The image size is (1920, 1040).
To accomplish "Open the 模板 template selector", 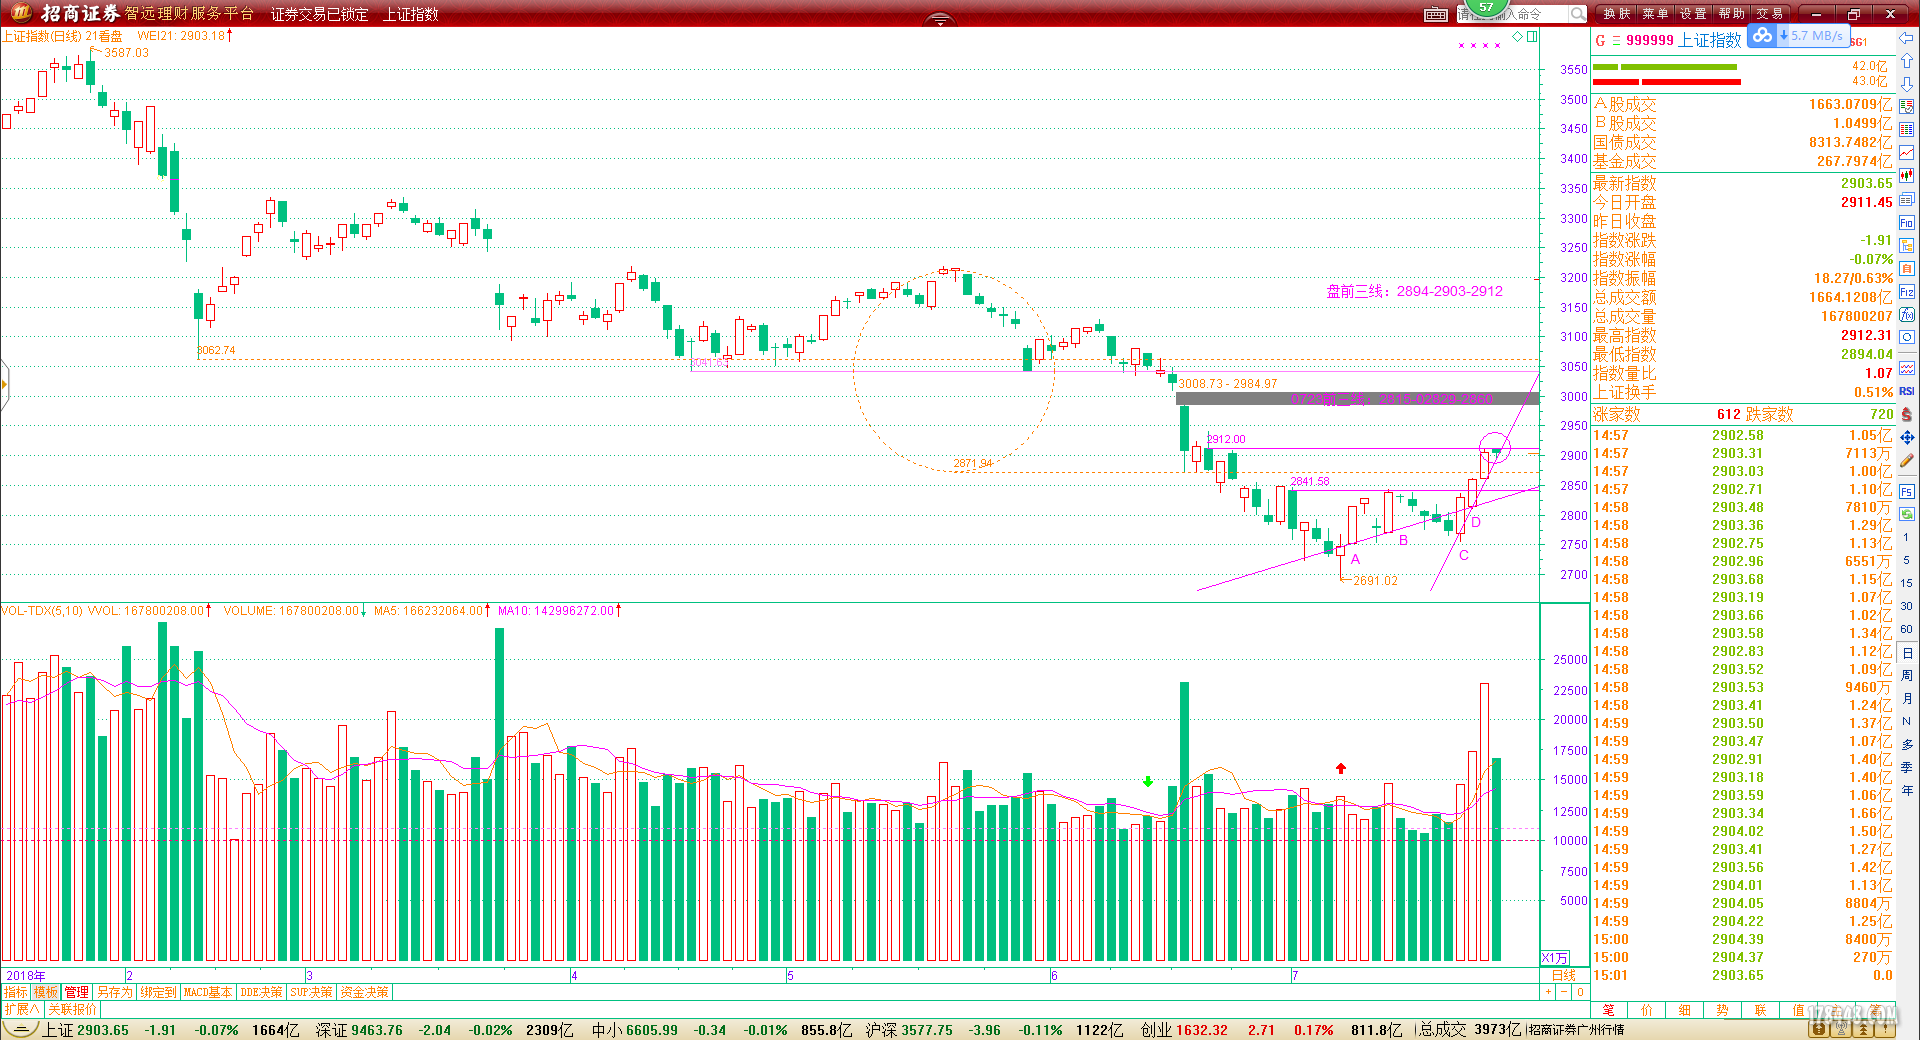I will (x=46, y=992).
